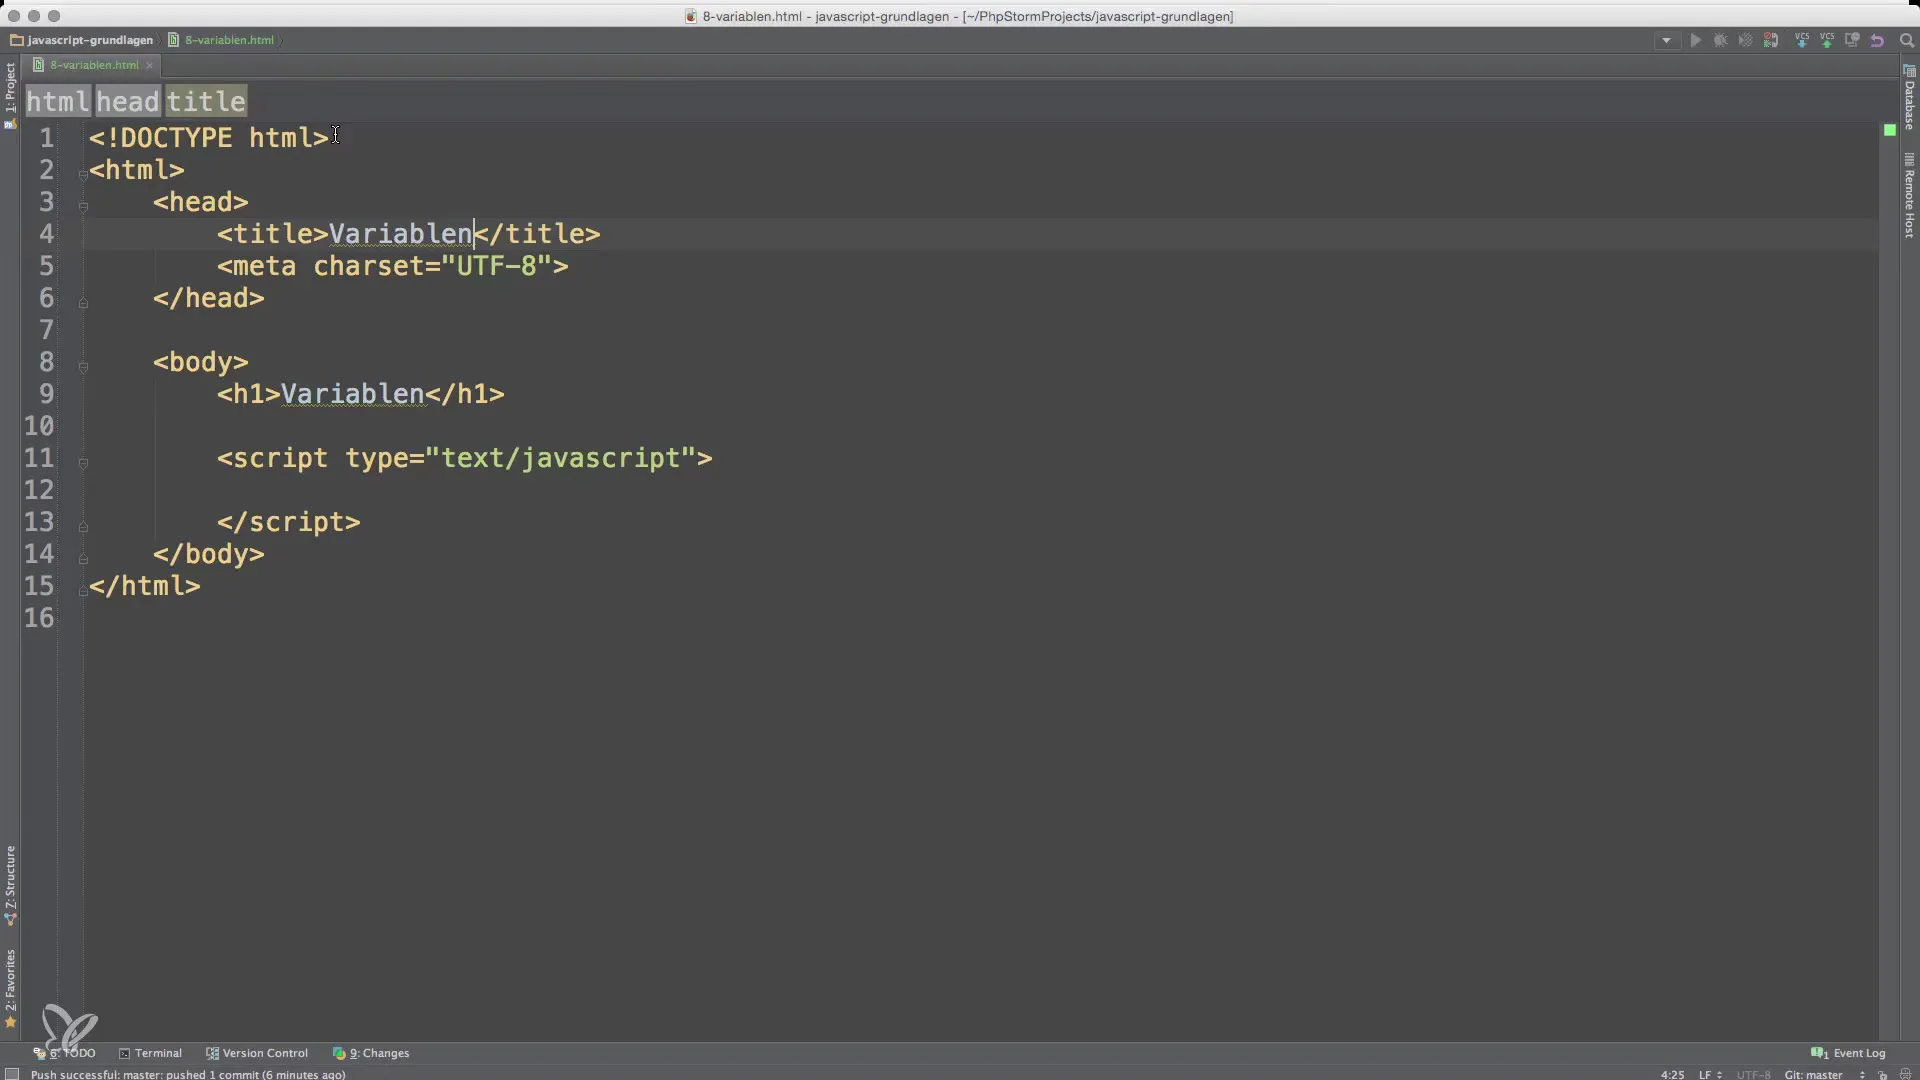The height and width of the screenshot is (1080, 1920).
Task: Collapse fold marker at closing head line 6
Action: tap(83, 302)
